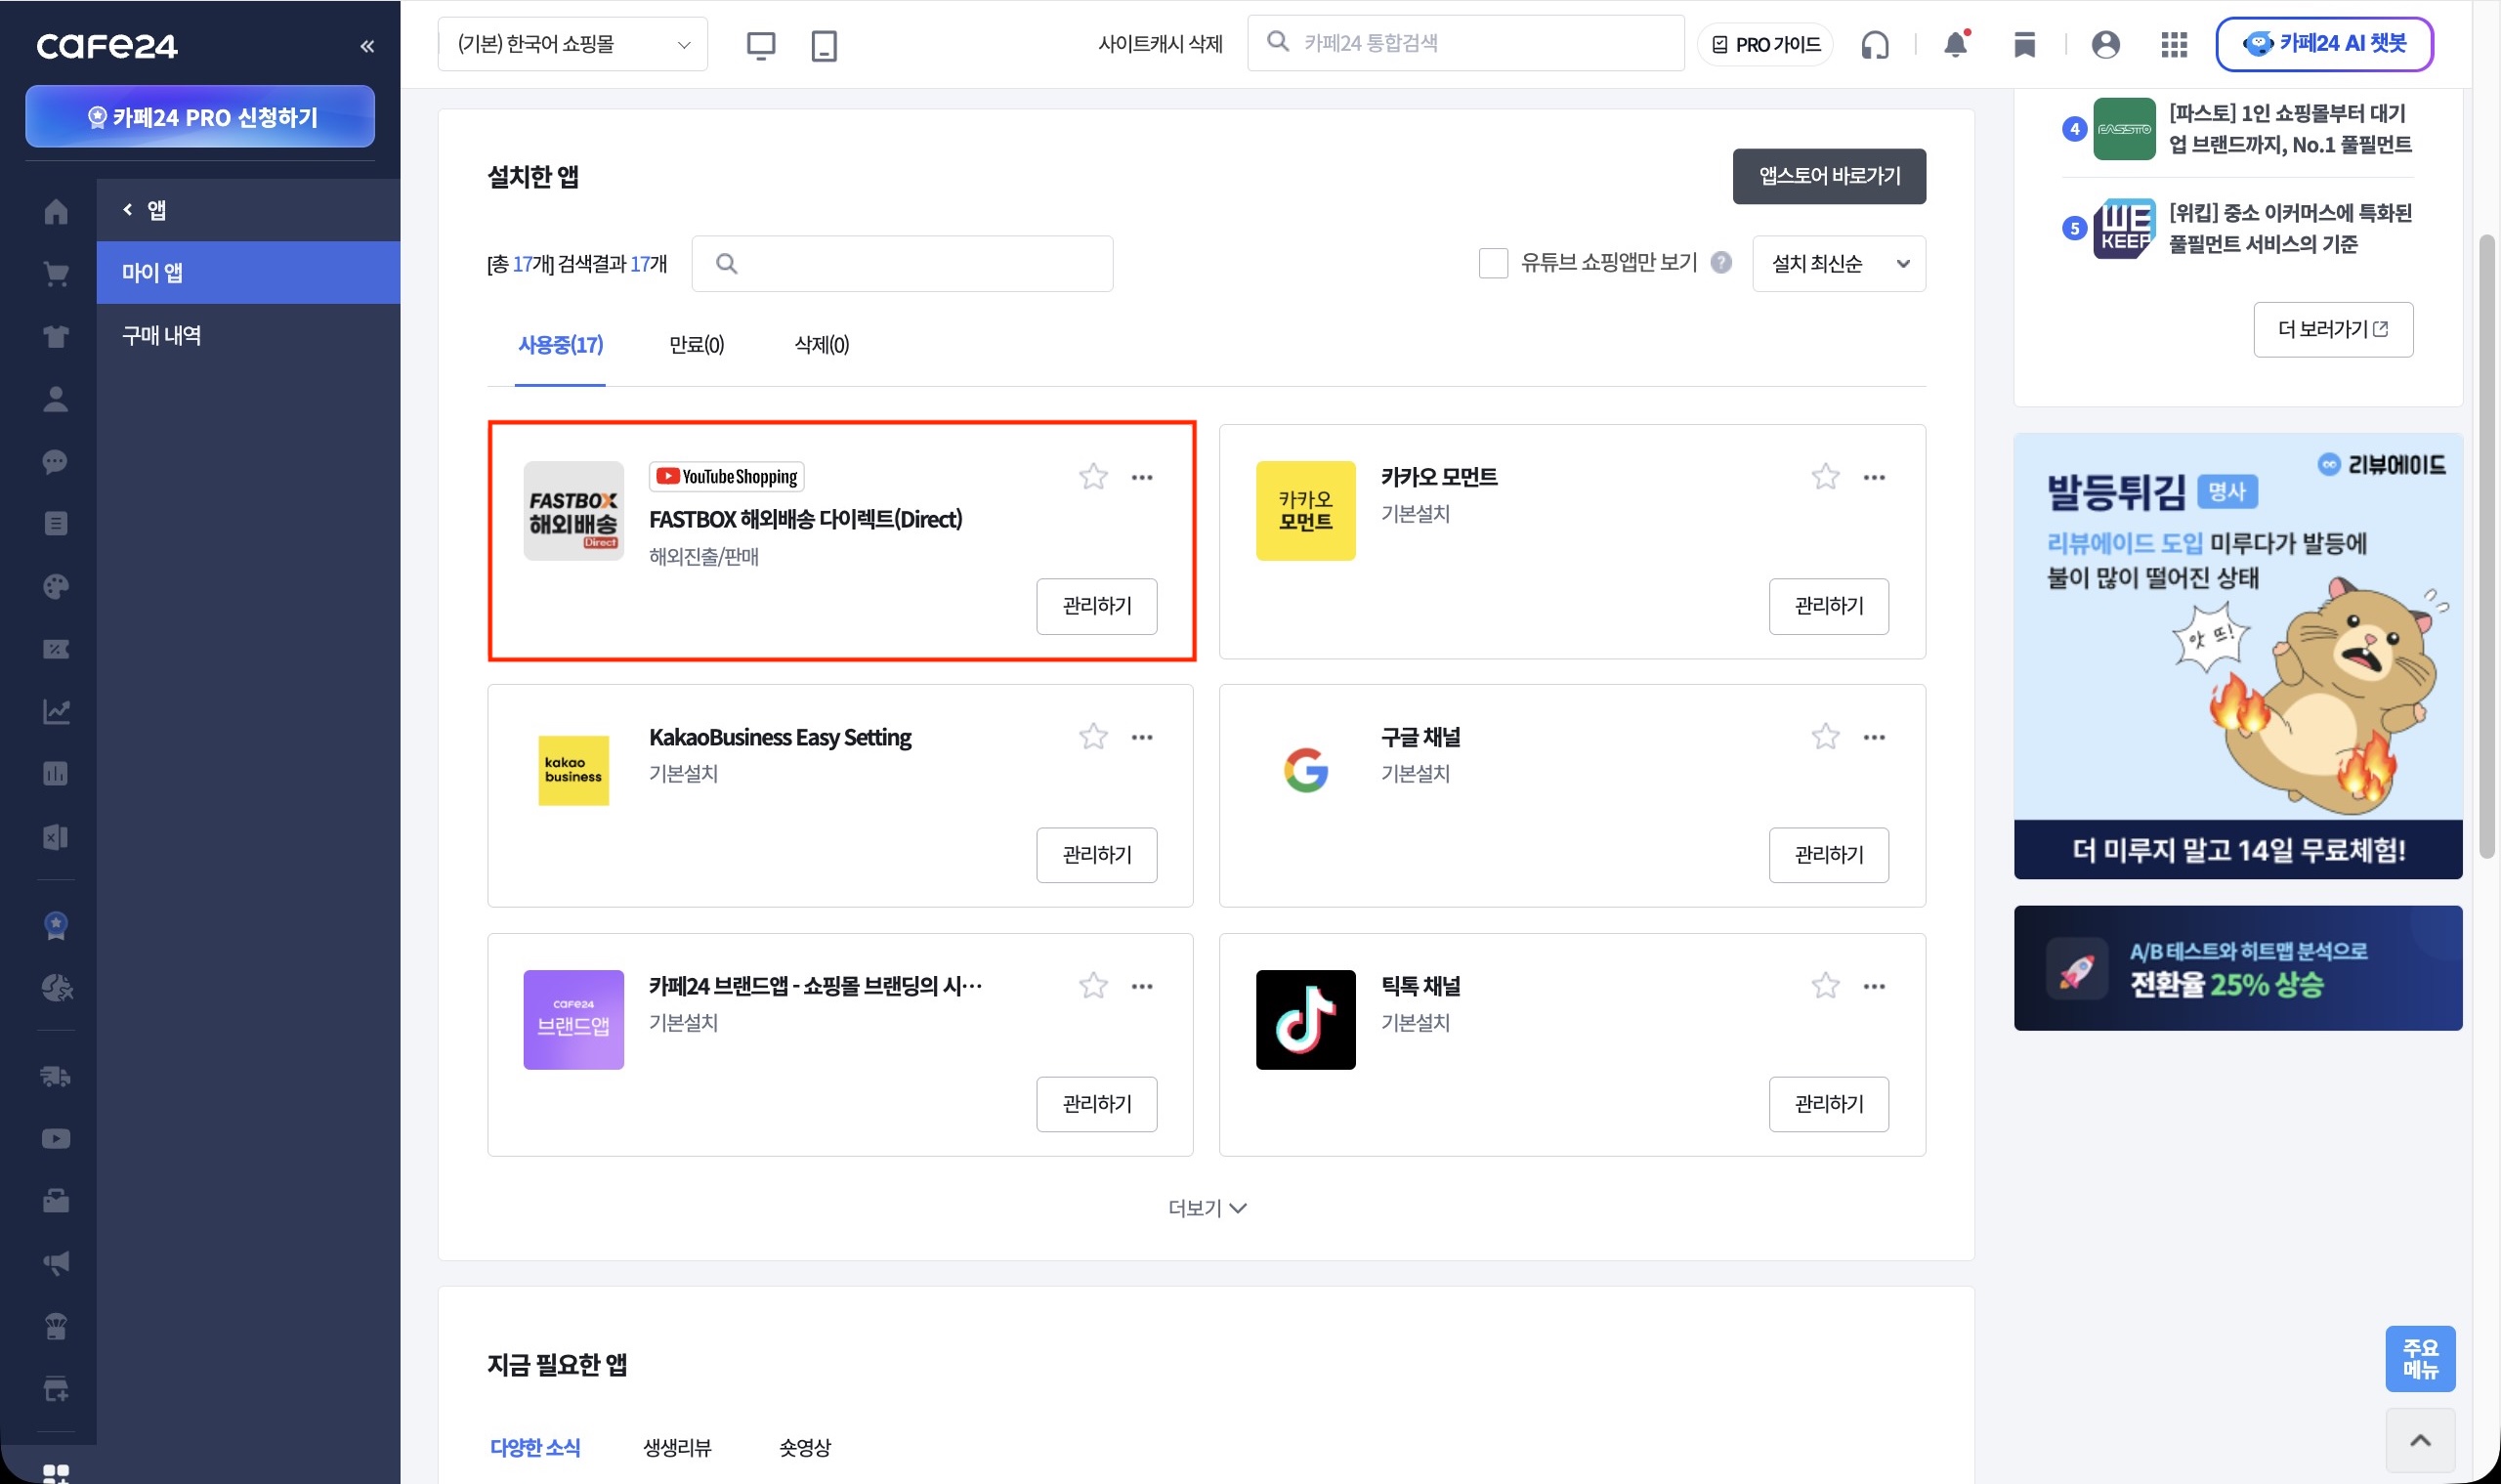Open the home icon in sidebar
This screenshot has width=2501, height=1484.
[x=56, y=211]
